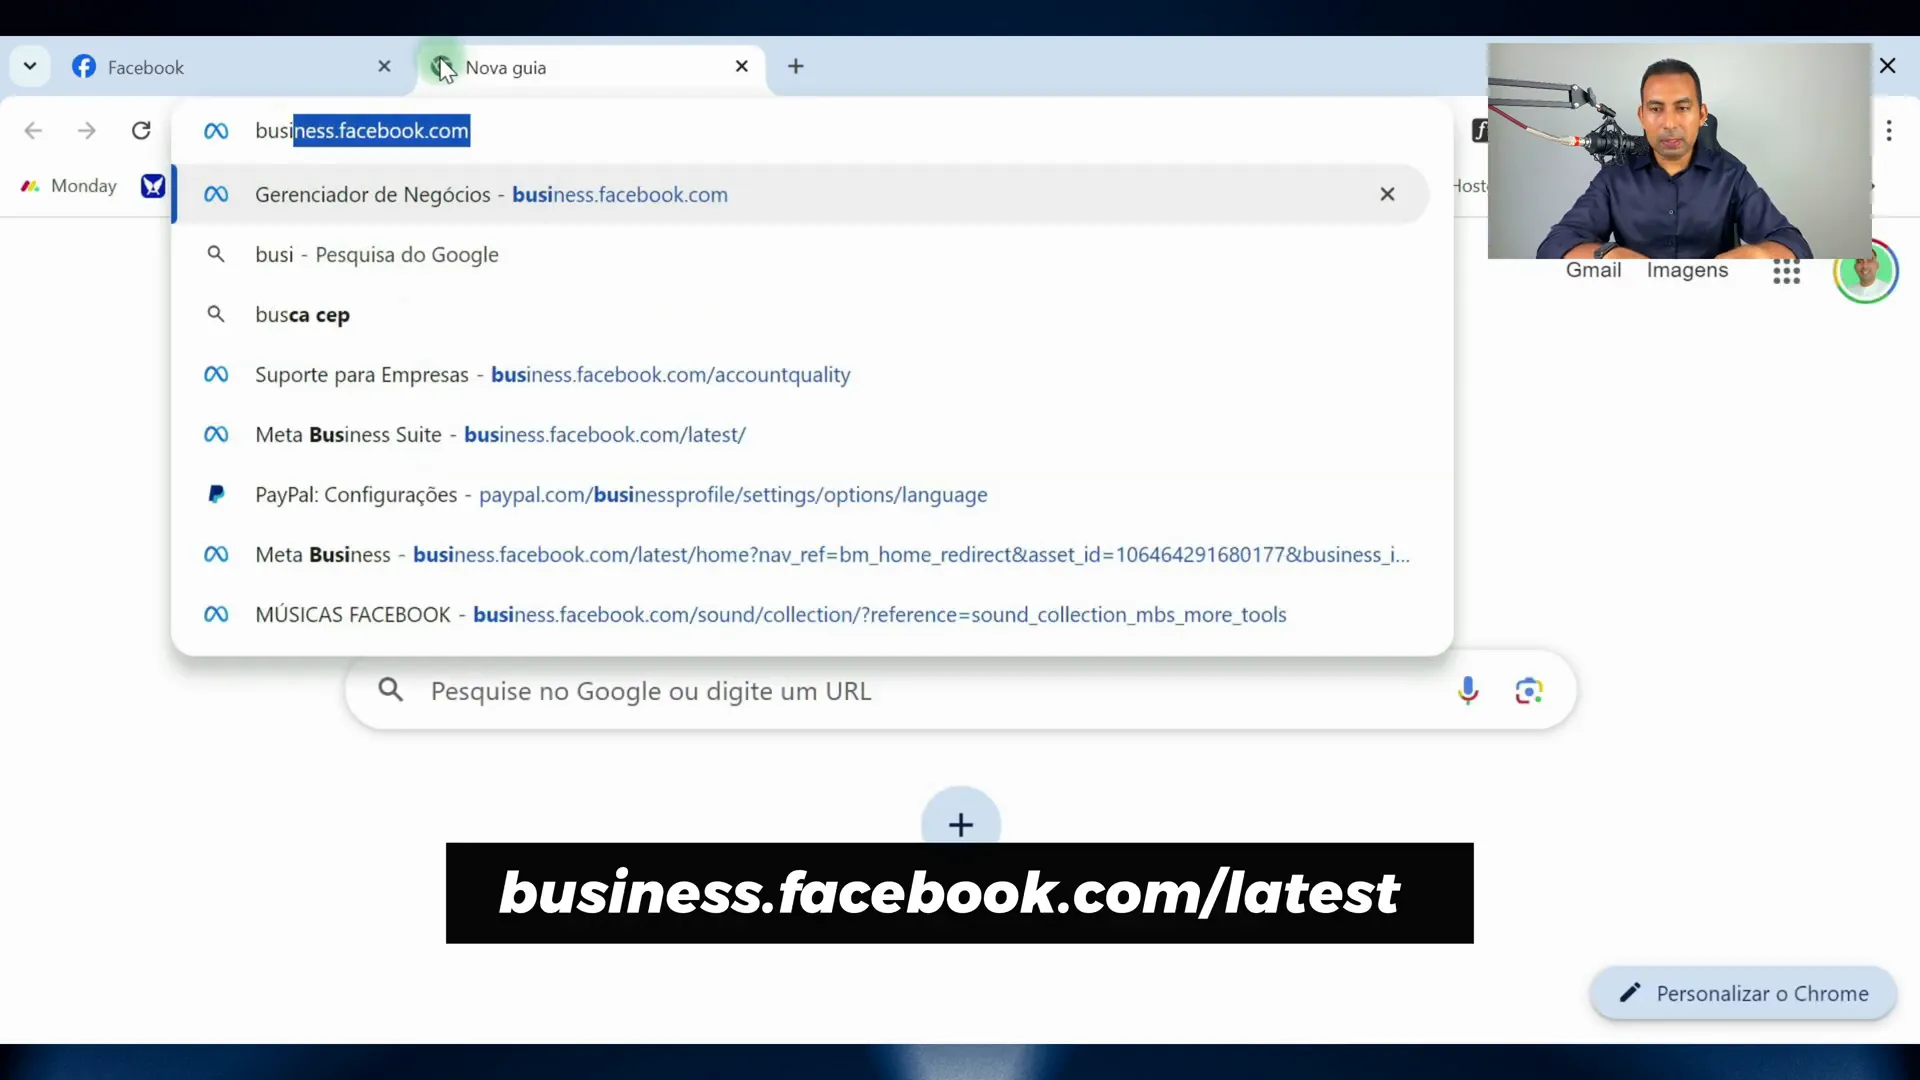Click the Google search icon in suggestion
Image resolution: width=1920 pixels, height=1080 pixels.
coord(216,255)
